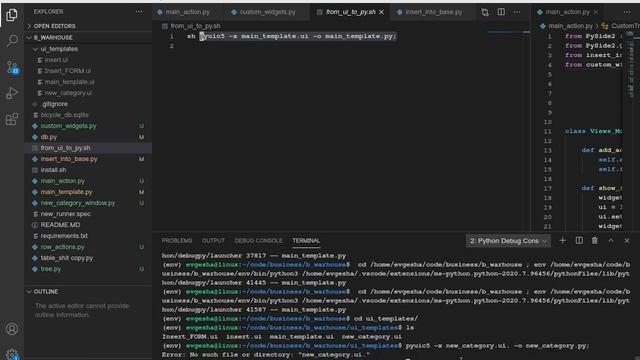The width and height of the screenshot is (640, 360).
Task: Click the open changes compare icon
Action: tap(484, 12)
